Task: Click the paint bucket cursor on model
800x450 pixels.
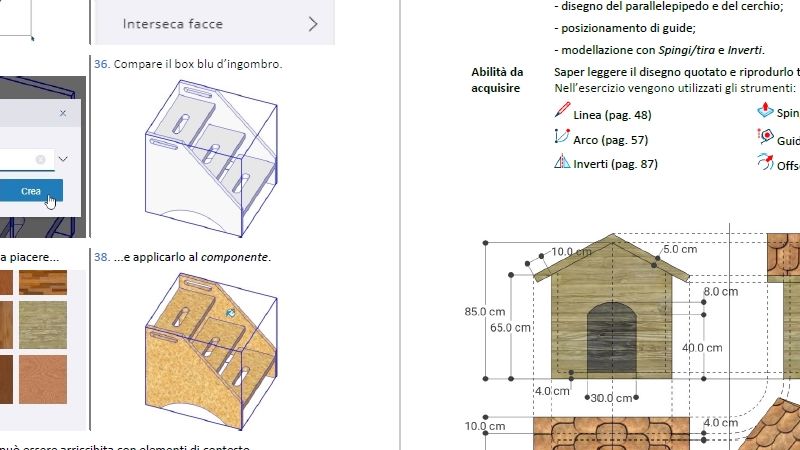Action: coord(231,313)
